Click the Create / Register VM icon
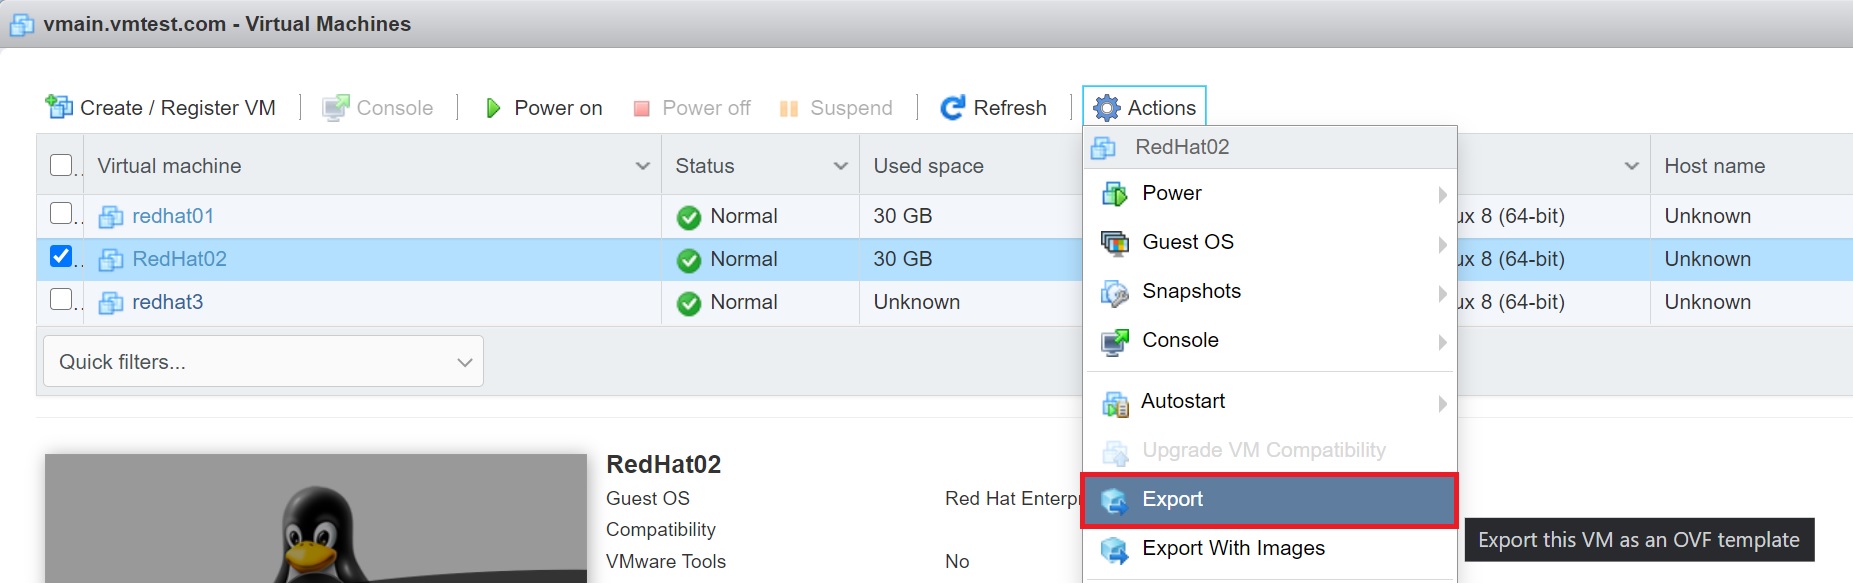1853x584 pixels. click(x=59, y=107)
